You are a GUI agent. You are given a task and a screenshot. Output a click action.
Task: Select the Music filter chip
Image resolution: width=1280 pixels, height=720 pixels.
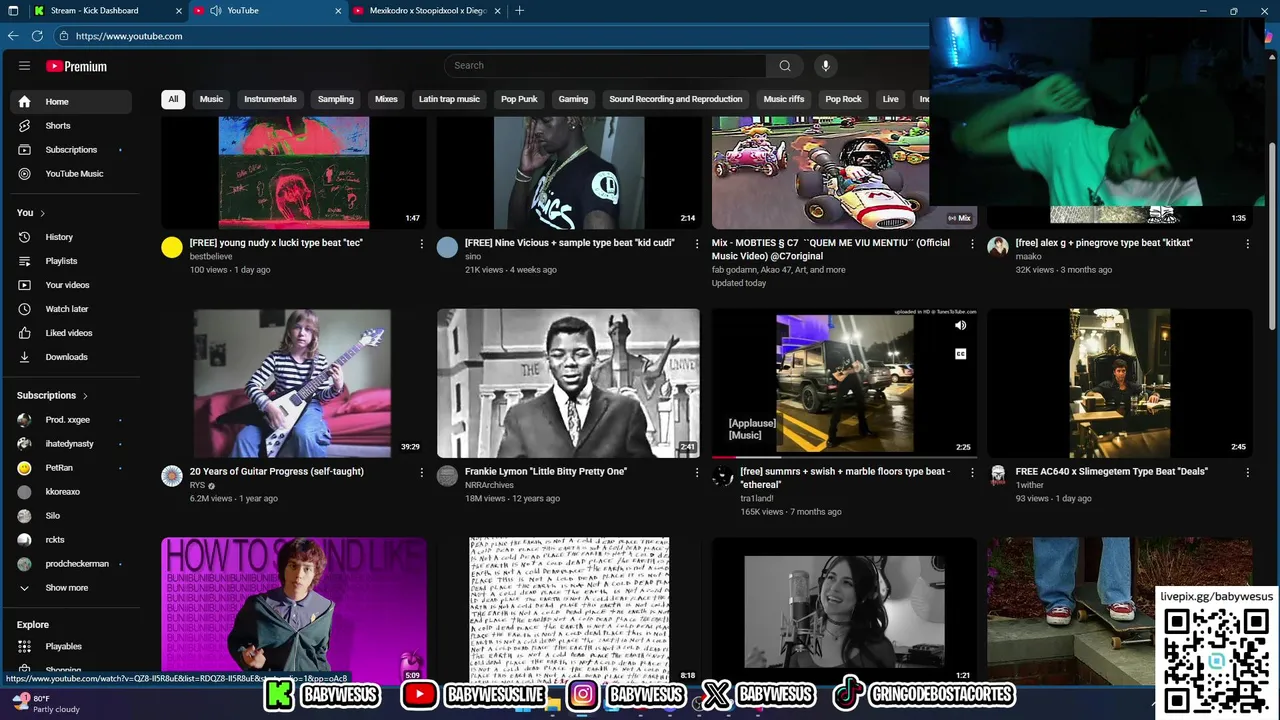pyautogui.click(x=211, y=99)
